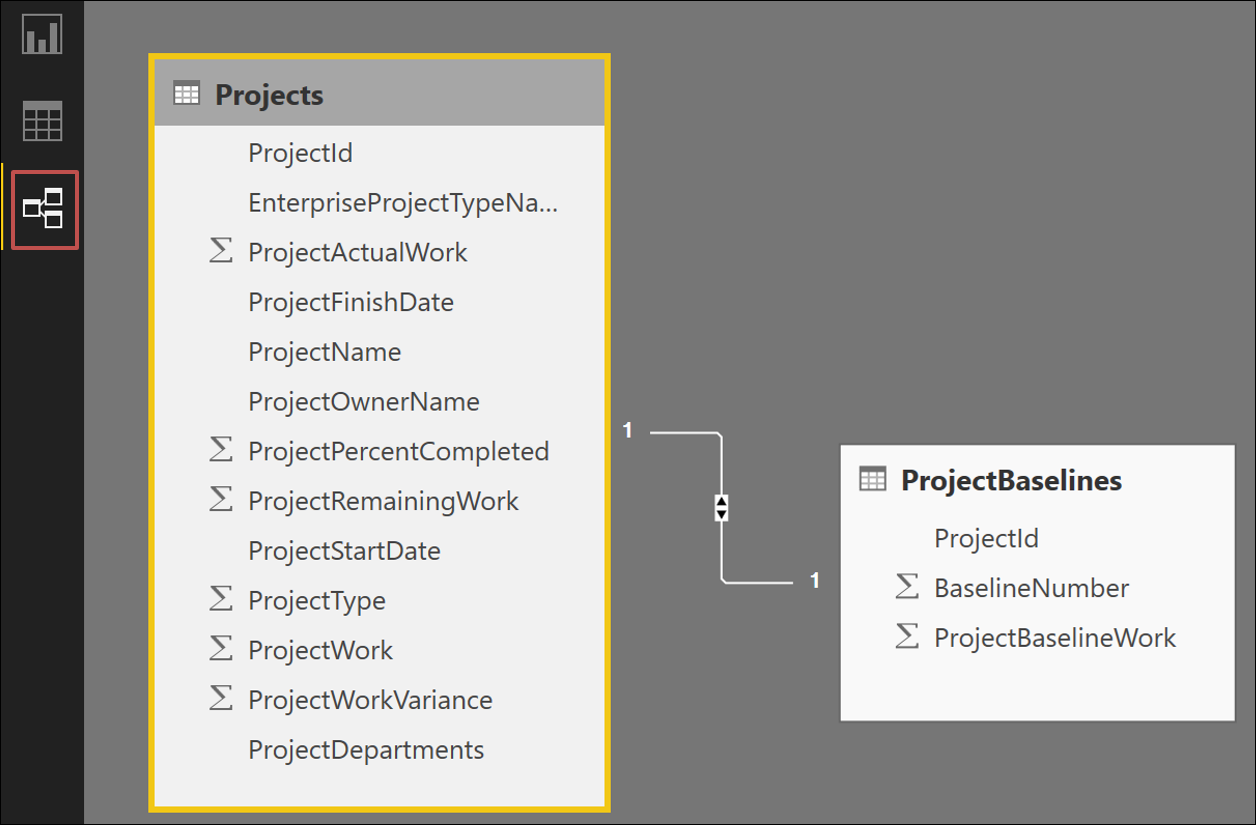Open the Report view icon

coord(43,34)
